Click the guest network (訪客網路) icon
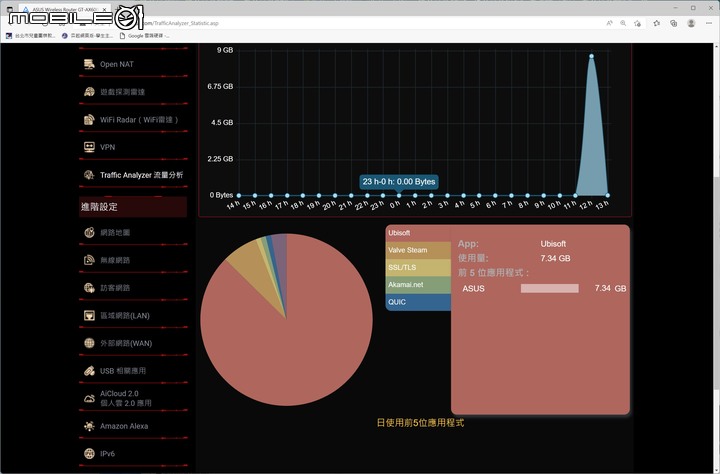Image resolution: width=720 pixels, height=474 pixels. tap(89, 288)
